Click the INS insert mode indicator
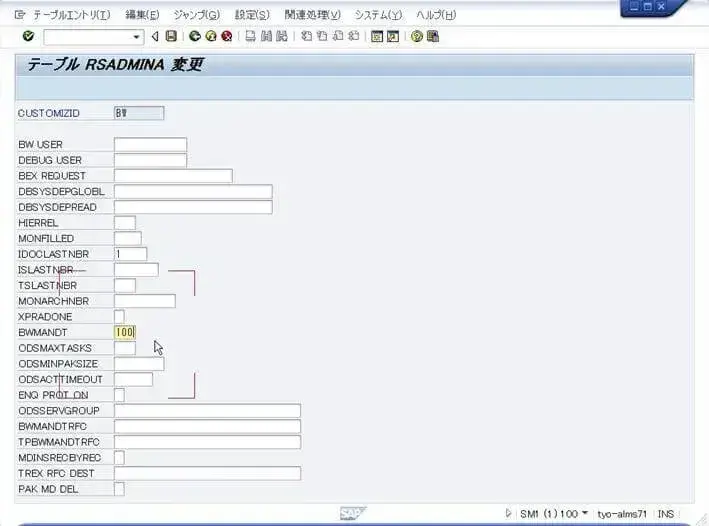 [x=666, y=514]
